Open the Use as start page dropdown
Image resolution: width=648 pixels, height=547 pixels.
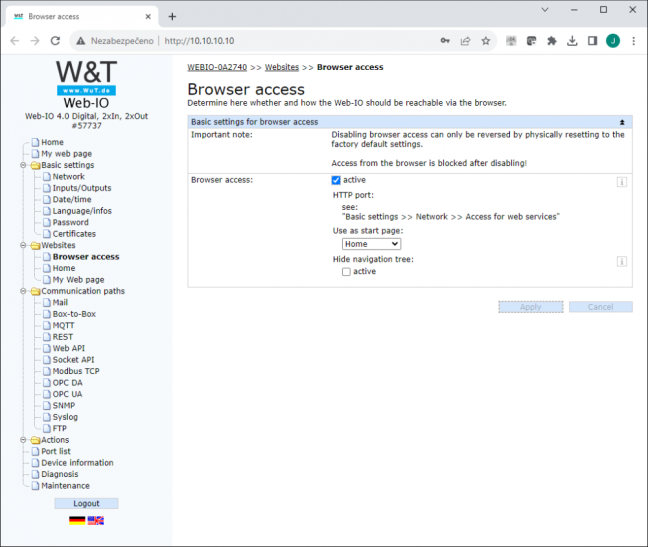click(x=371, y=244)
